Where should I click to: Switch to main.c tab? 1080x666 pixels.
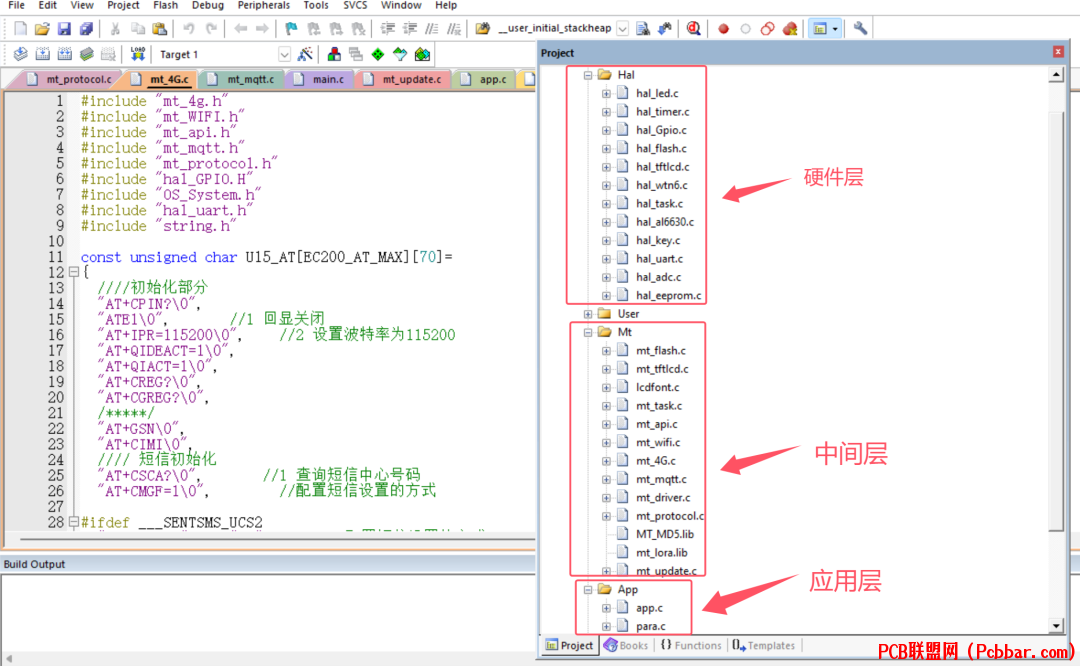319,80
